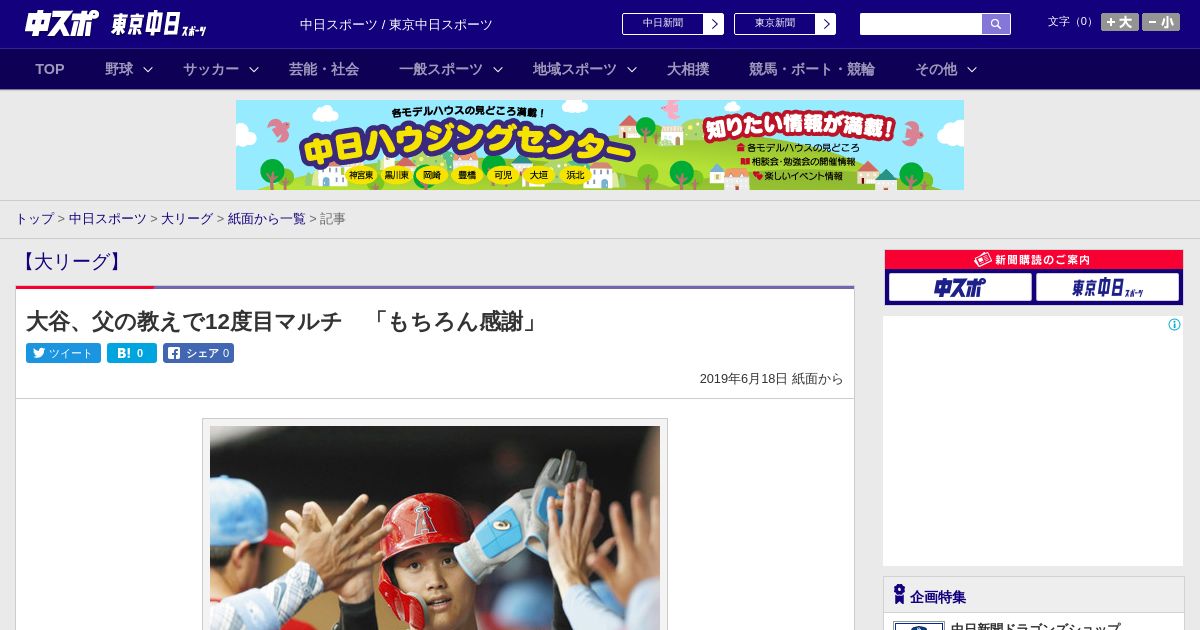Click the 紙面から一覧 breadcrumb link
This screenshot has width=1200, height=630.
click(267, 219)
